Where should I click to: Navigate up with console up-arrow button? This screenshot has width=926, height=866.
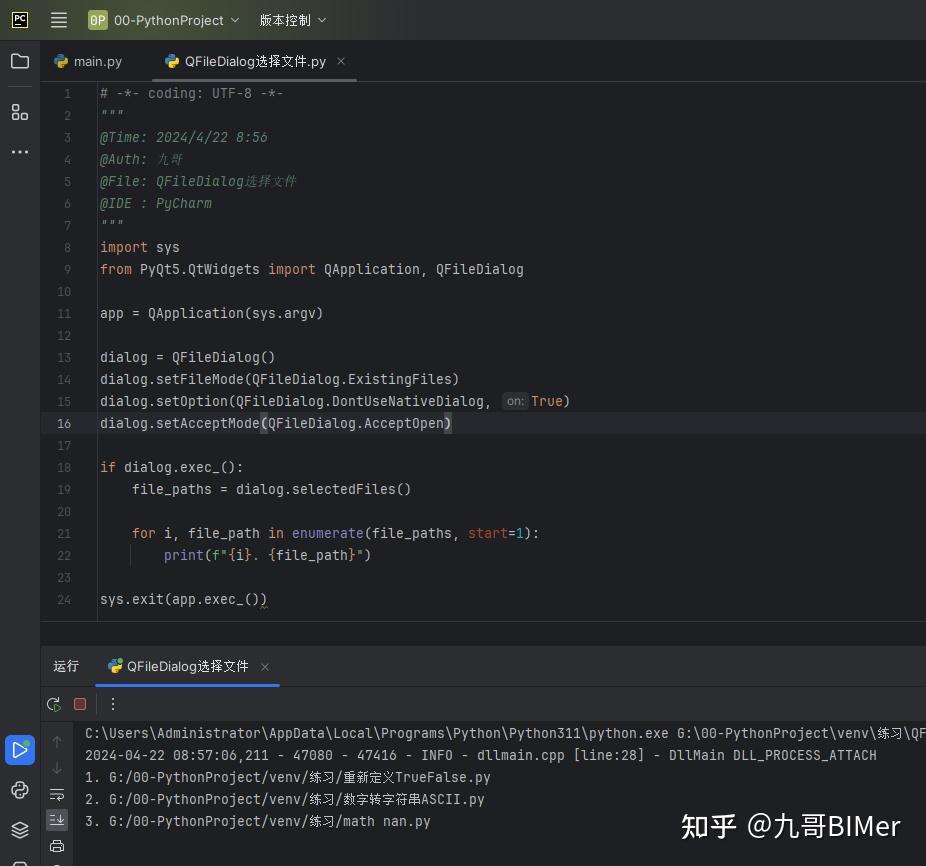[57, 743]
